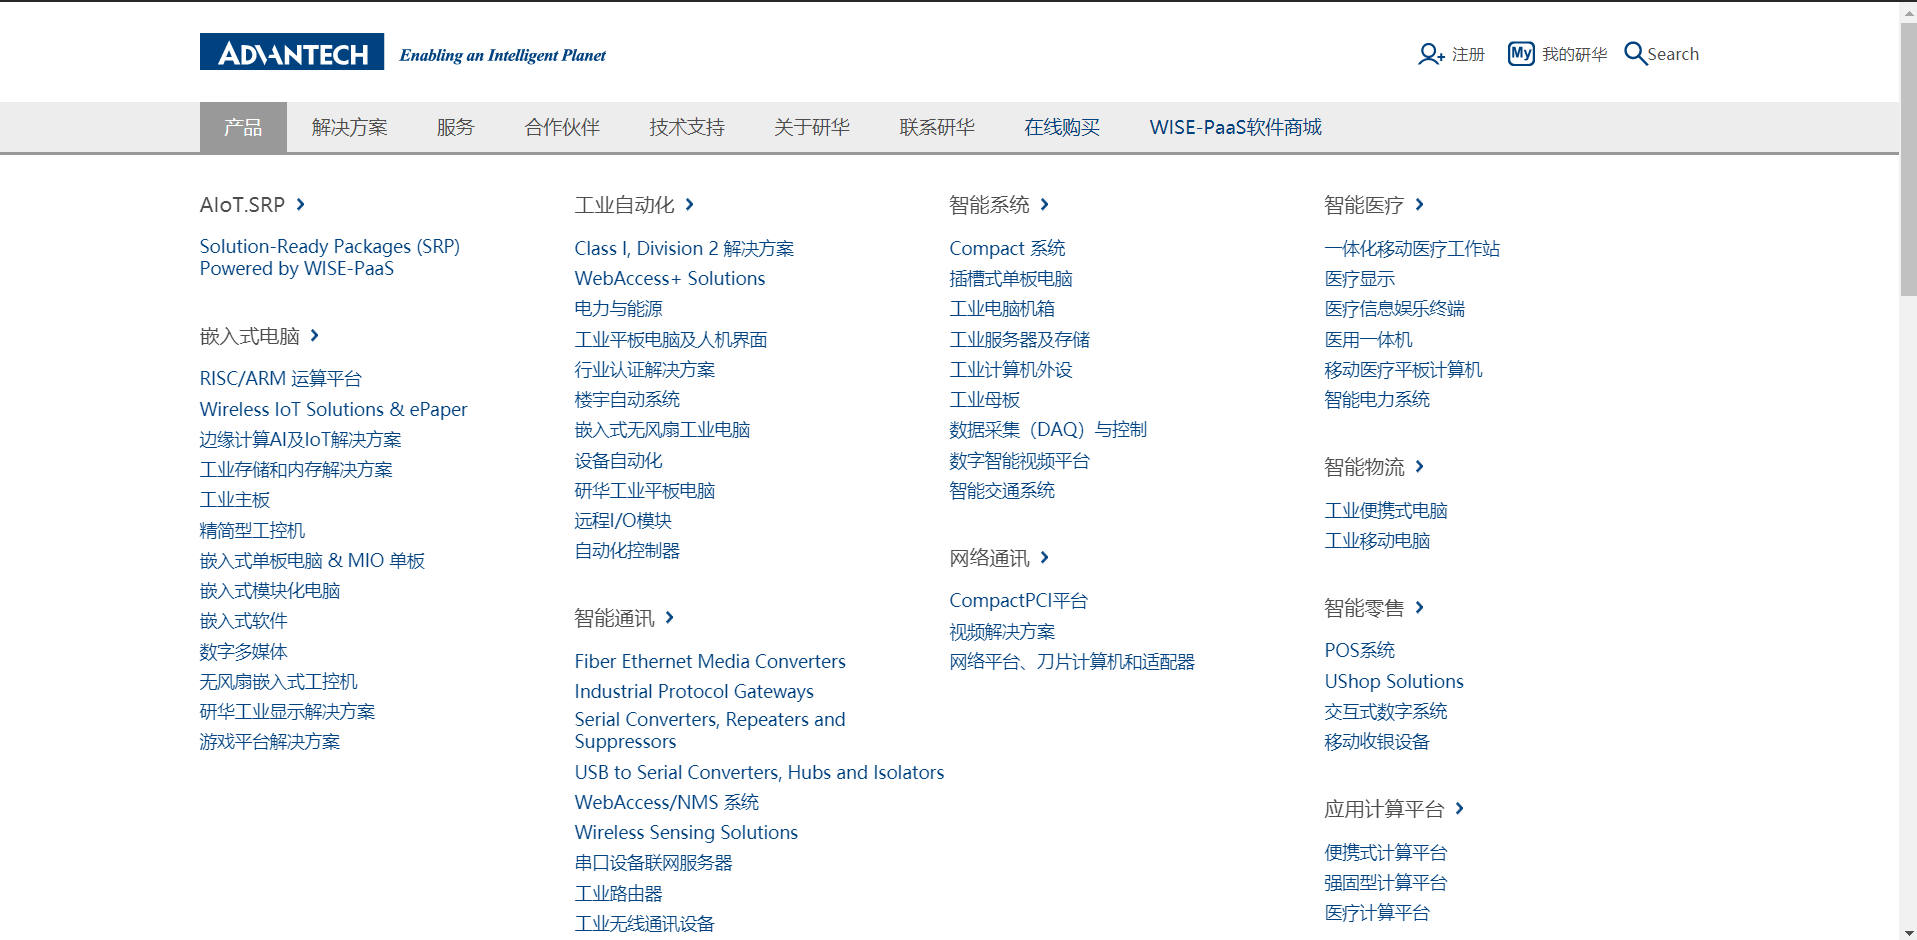Image resolution: width=1917 pixels, height=940 pixels.
Task: Click the 工业主板 link
Action: click(234, 499)
